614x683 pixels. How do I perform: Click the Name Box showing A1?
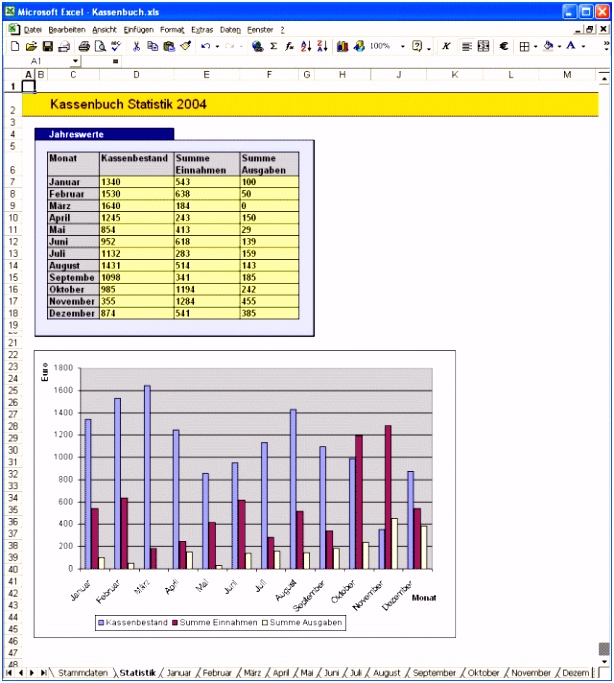click(x=38, y=61)
